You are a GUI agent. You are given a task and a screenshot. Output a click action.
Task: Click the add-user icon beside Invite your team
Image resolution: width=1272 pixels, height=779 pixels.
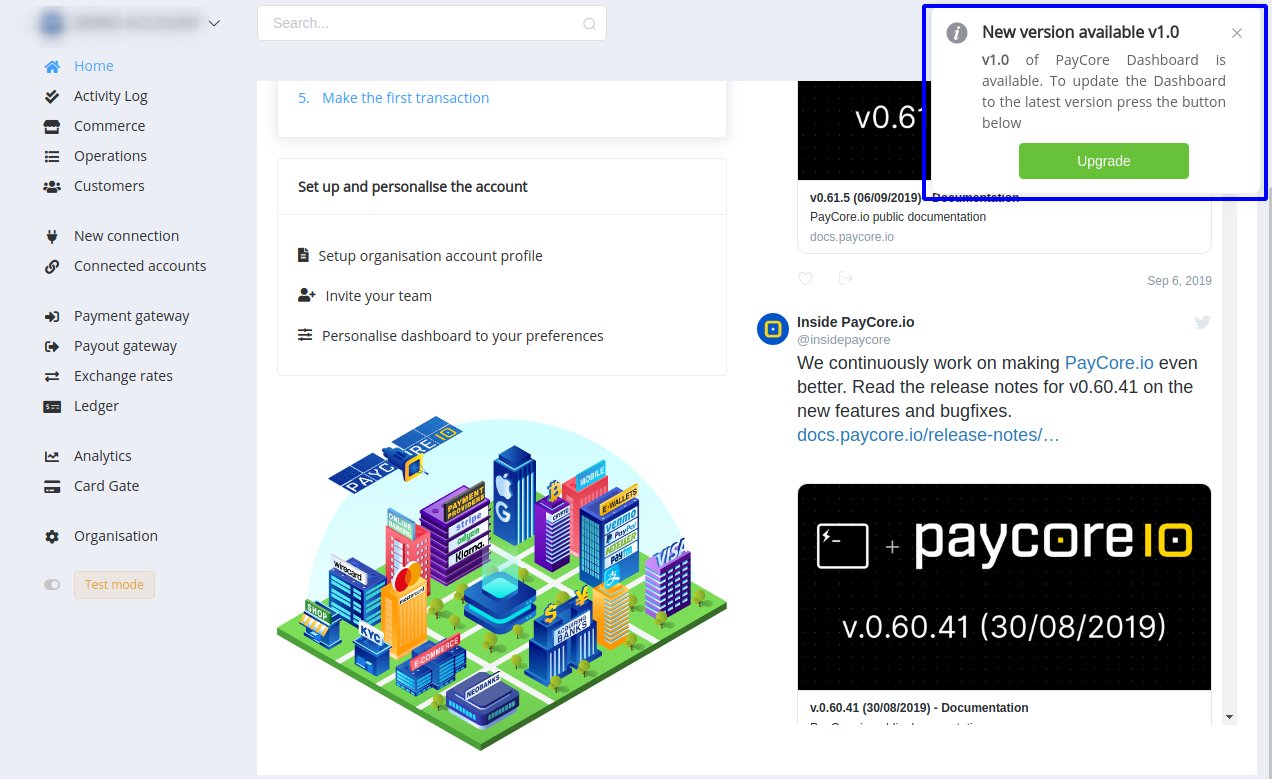tap(307, 295)
